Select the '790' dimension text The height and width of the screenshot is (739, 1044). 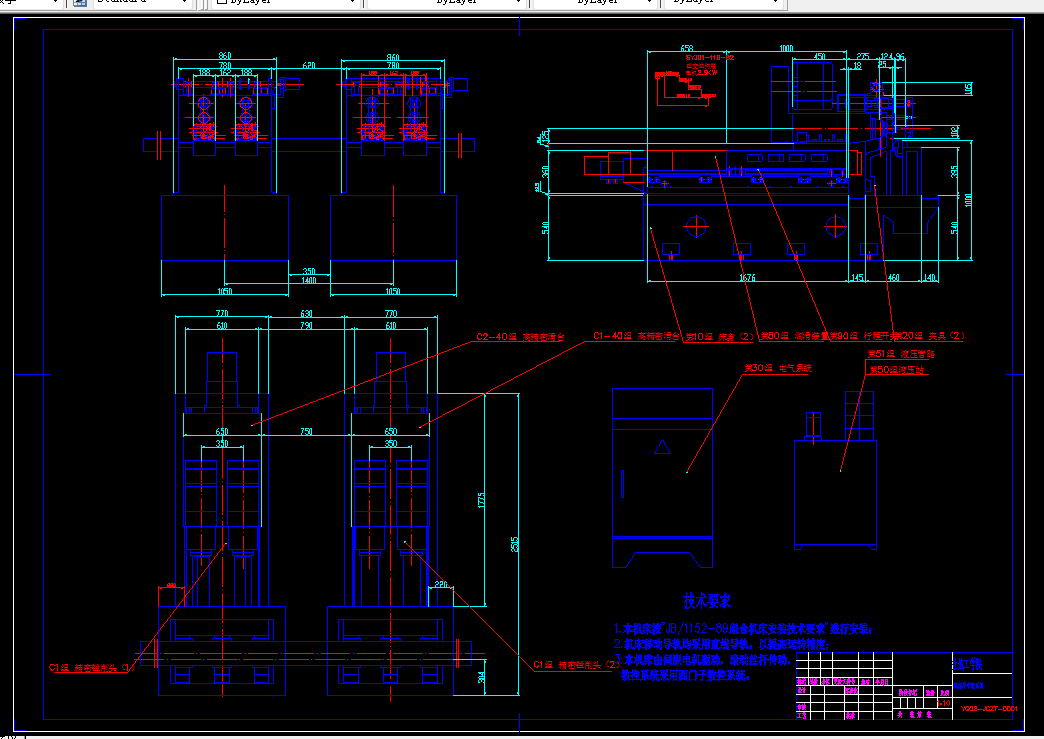306,326
